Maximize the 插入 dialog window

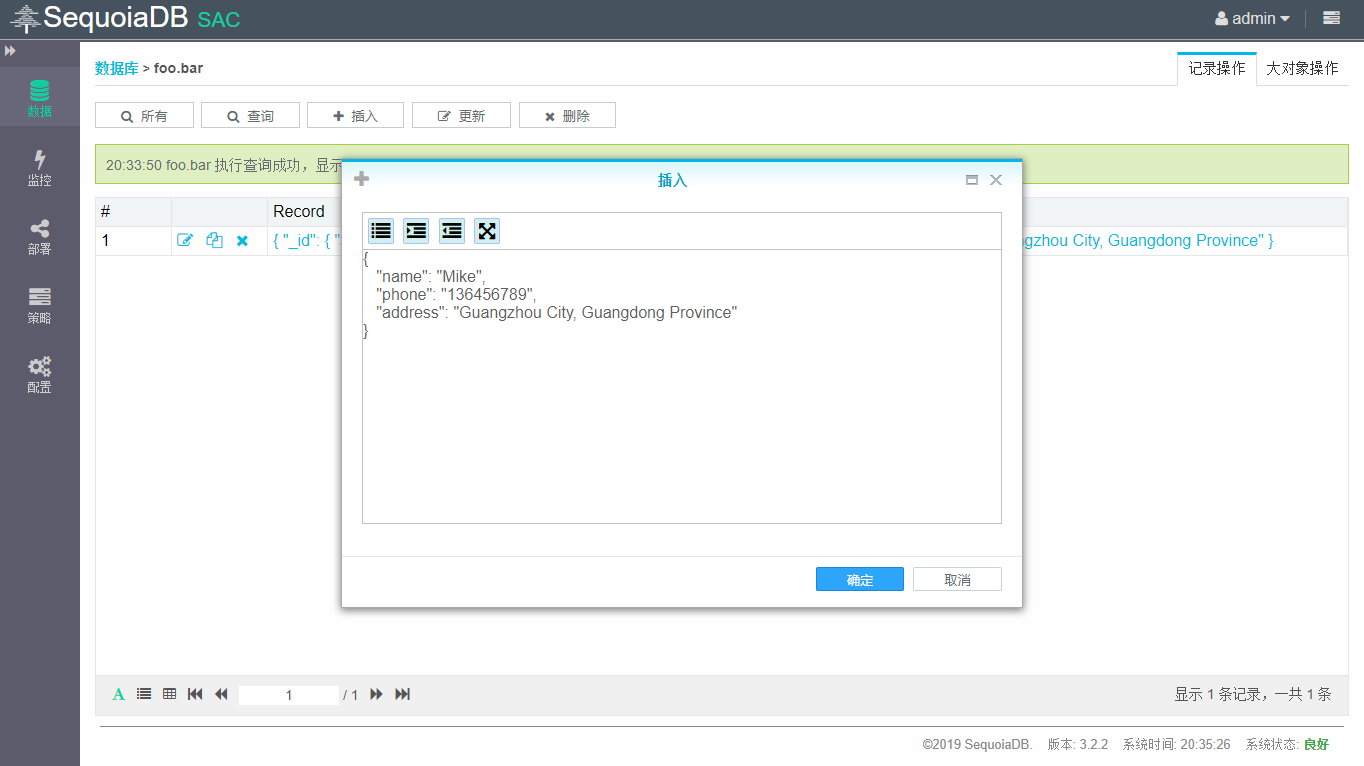(971, 180)
